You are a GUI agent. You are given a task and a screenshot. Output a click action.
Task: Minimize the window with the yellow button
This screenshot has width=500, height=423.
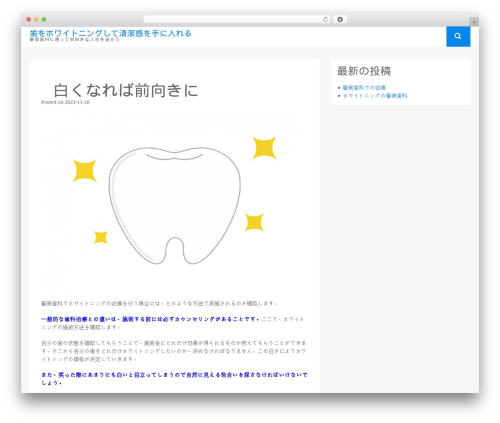point(36,19)
